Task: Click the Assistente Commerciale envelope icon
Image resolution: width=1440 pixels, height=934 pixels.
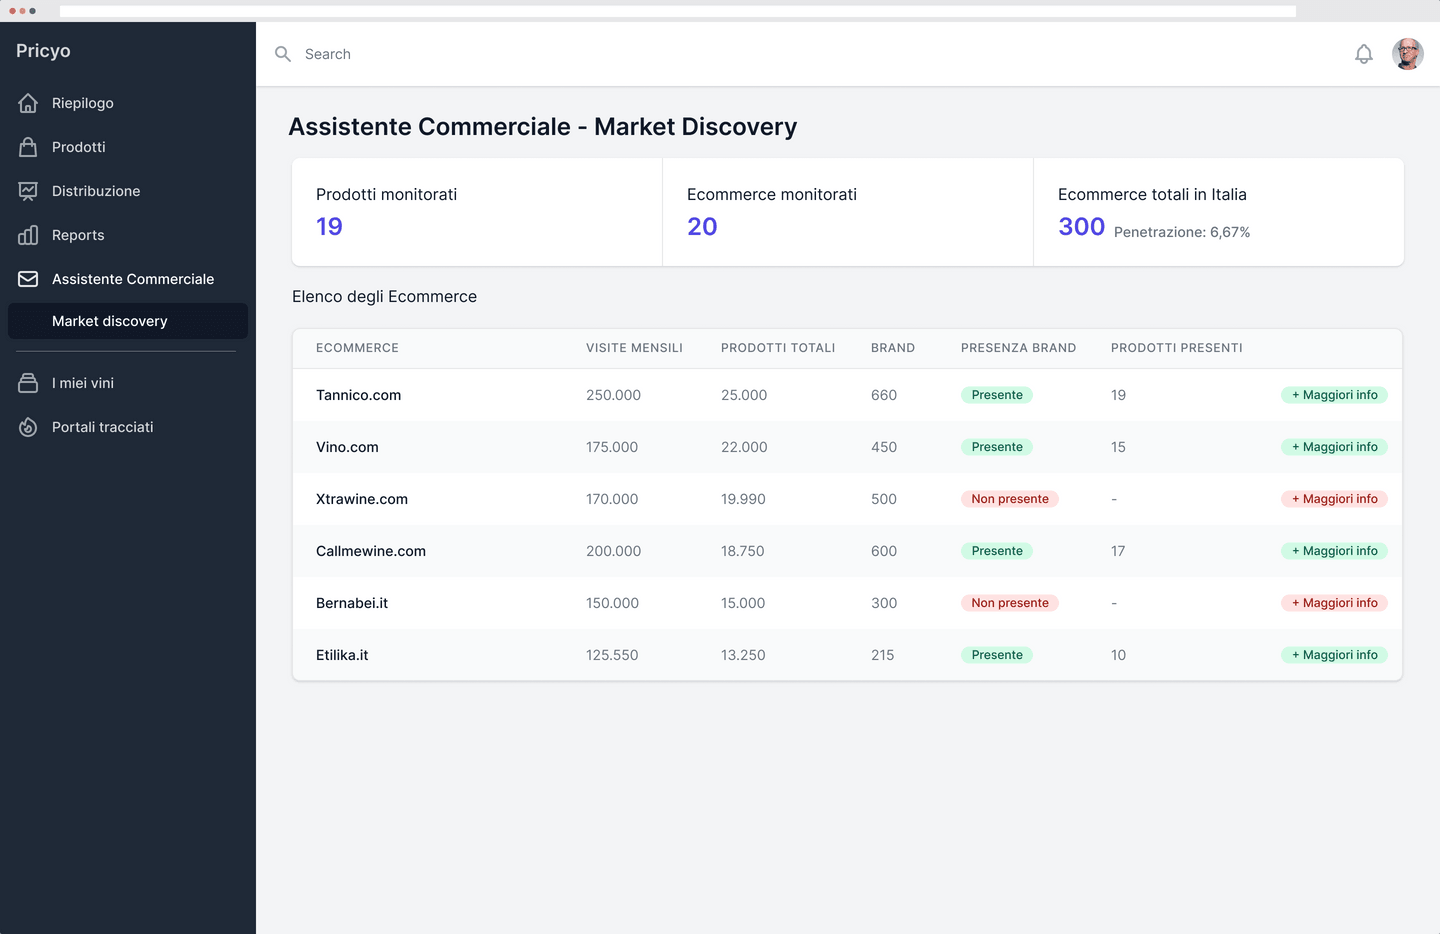Action: click(x=28, y=279)
